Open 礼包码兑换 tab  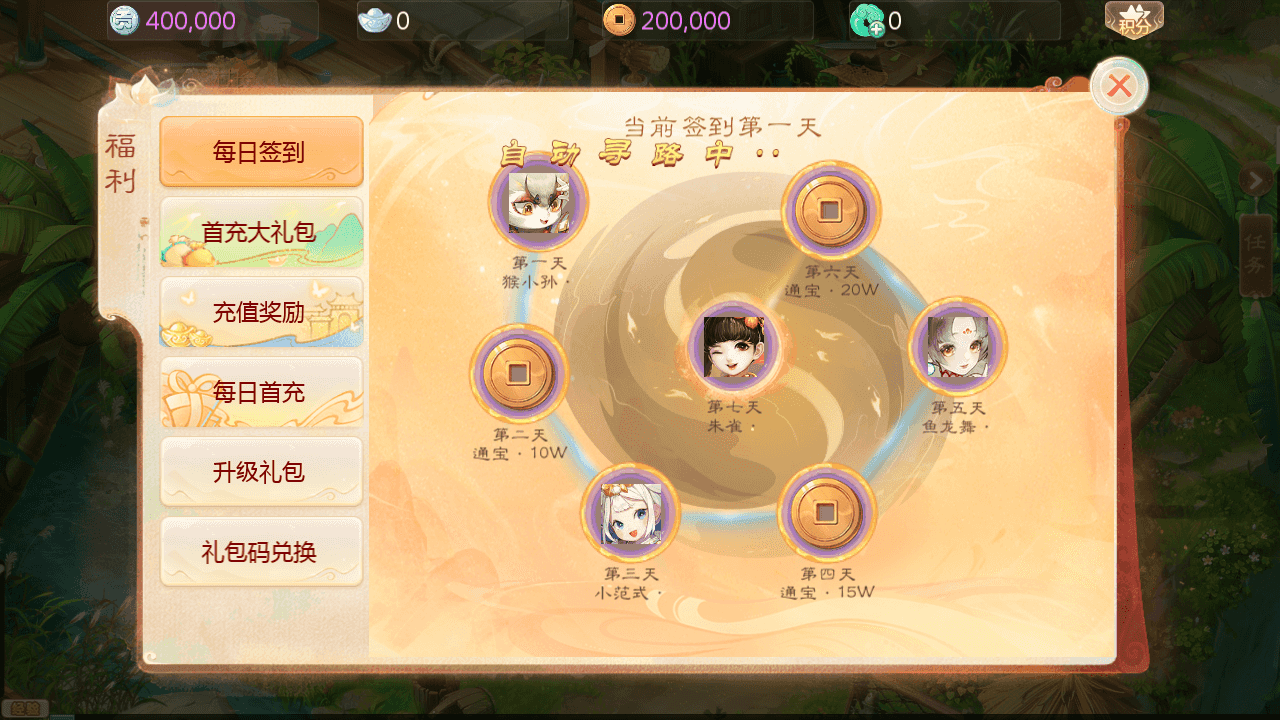[261, 552]
